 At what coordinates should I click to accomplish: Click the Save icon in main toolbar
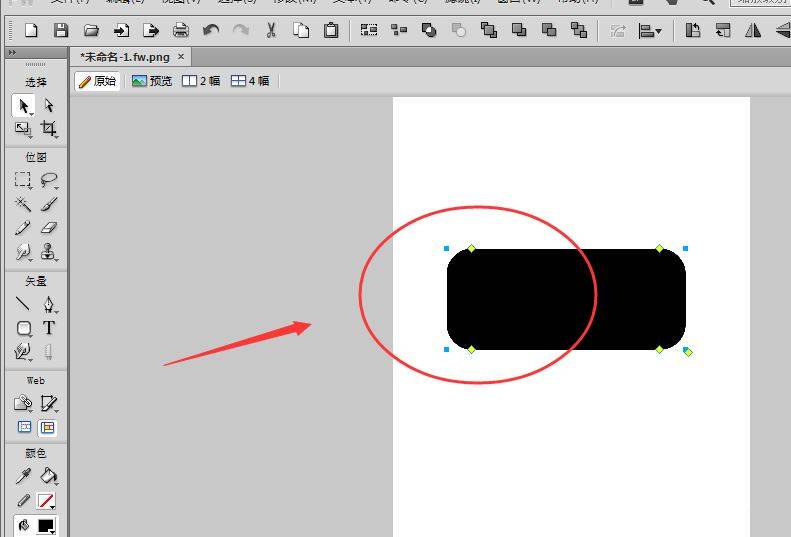tap(61, 31)
